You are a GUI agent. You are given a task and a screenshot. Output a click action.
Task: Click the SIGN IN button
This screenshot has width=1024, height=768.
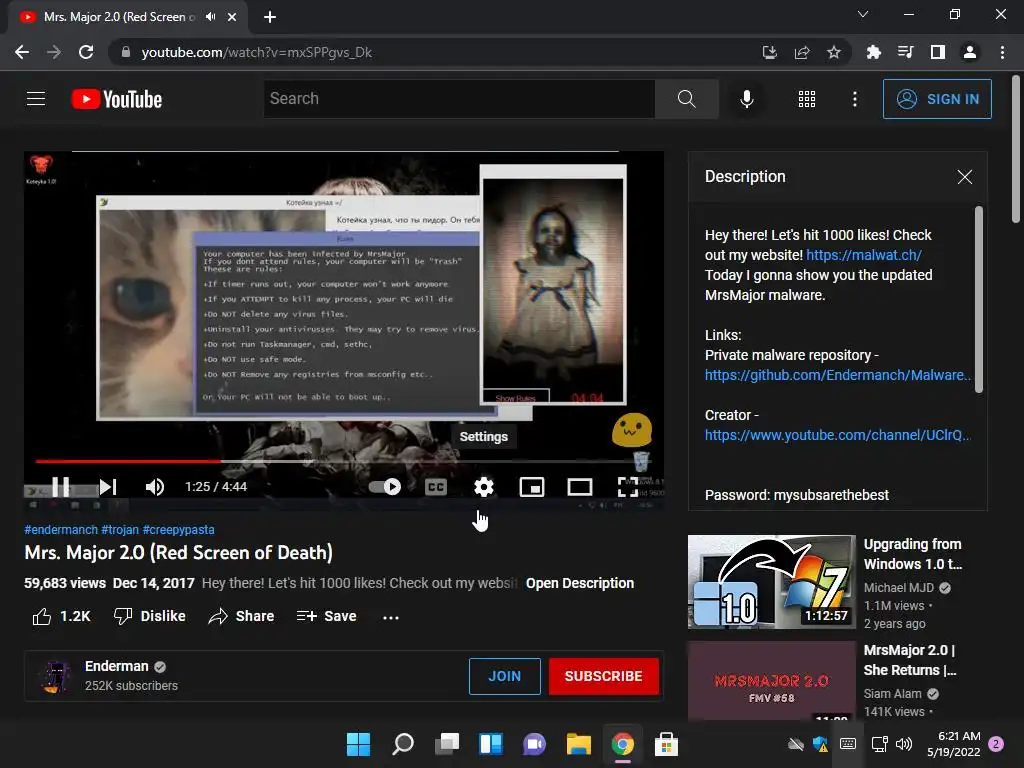click(x=937, y=99)
